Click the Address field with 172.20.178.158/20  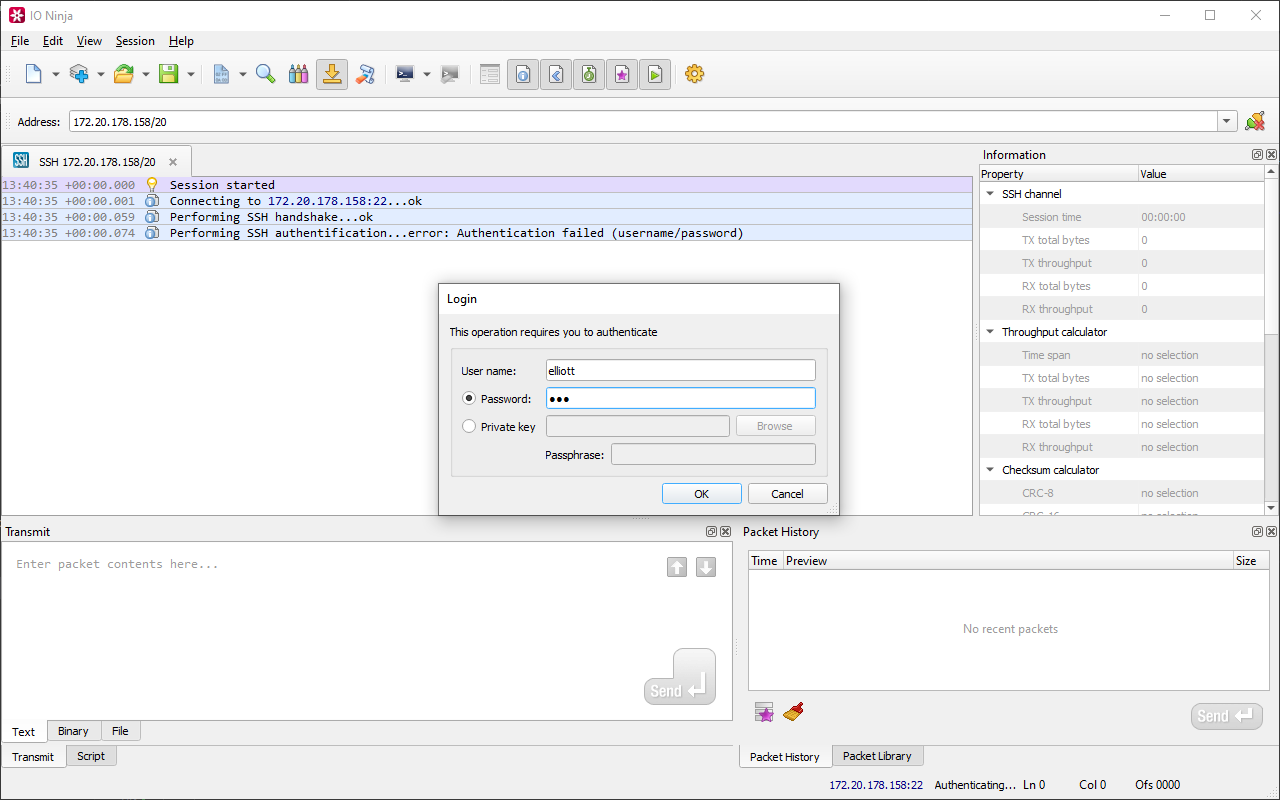643,121
